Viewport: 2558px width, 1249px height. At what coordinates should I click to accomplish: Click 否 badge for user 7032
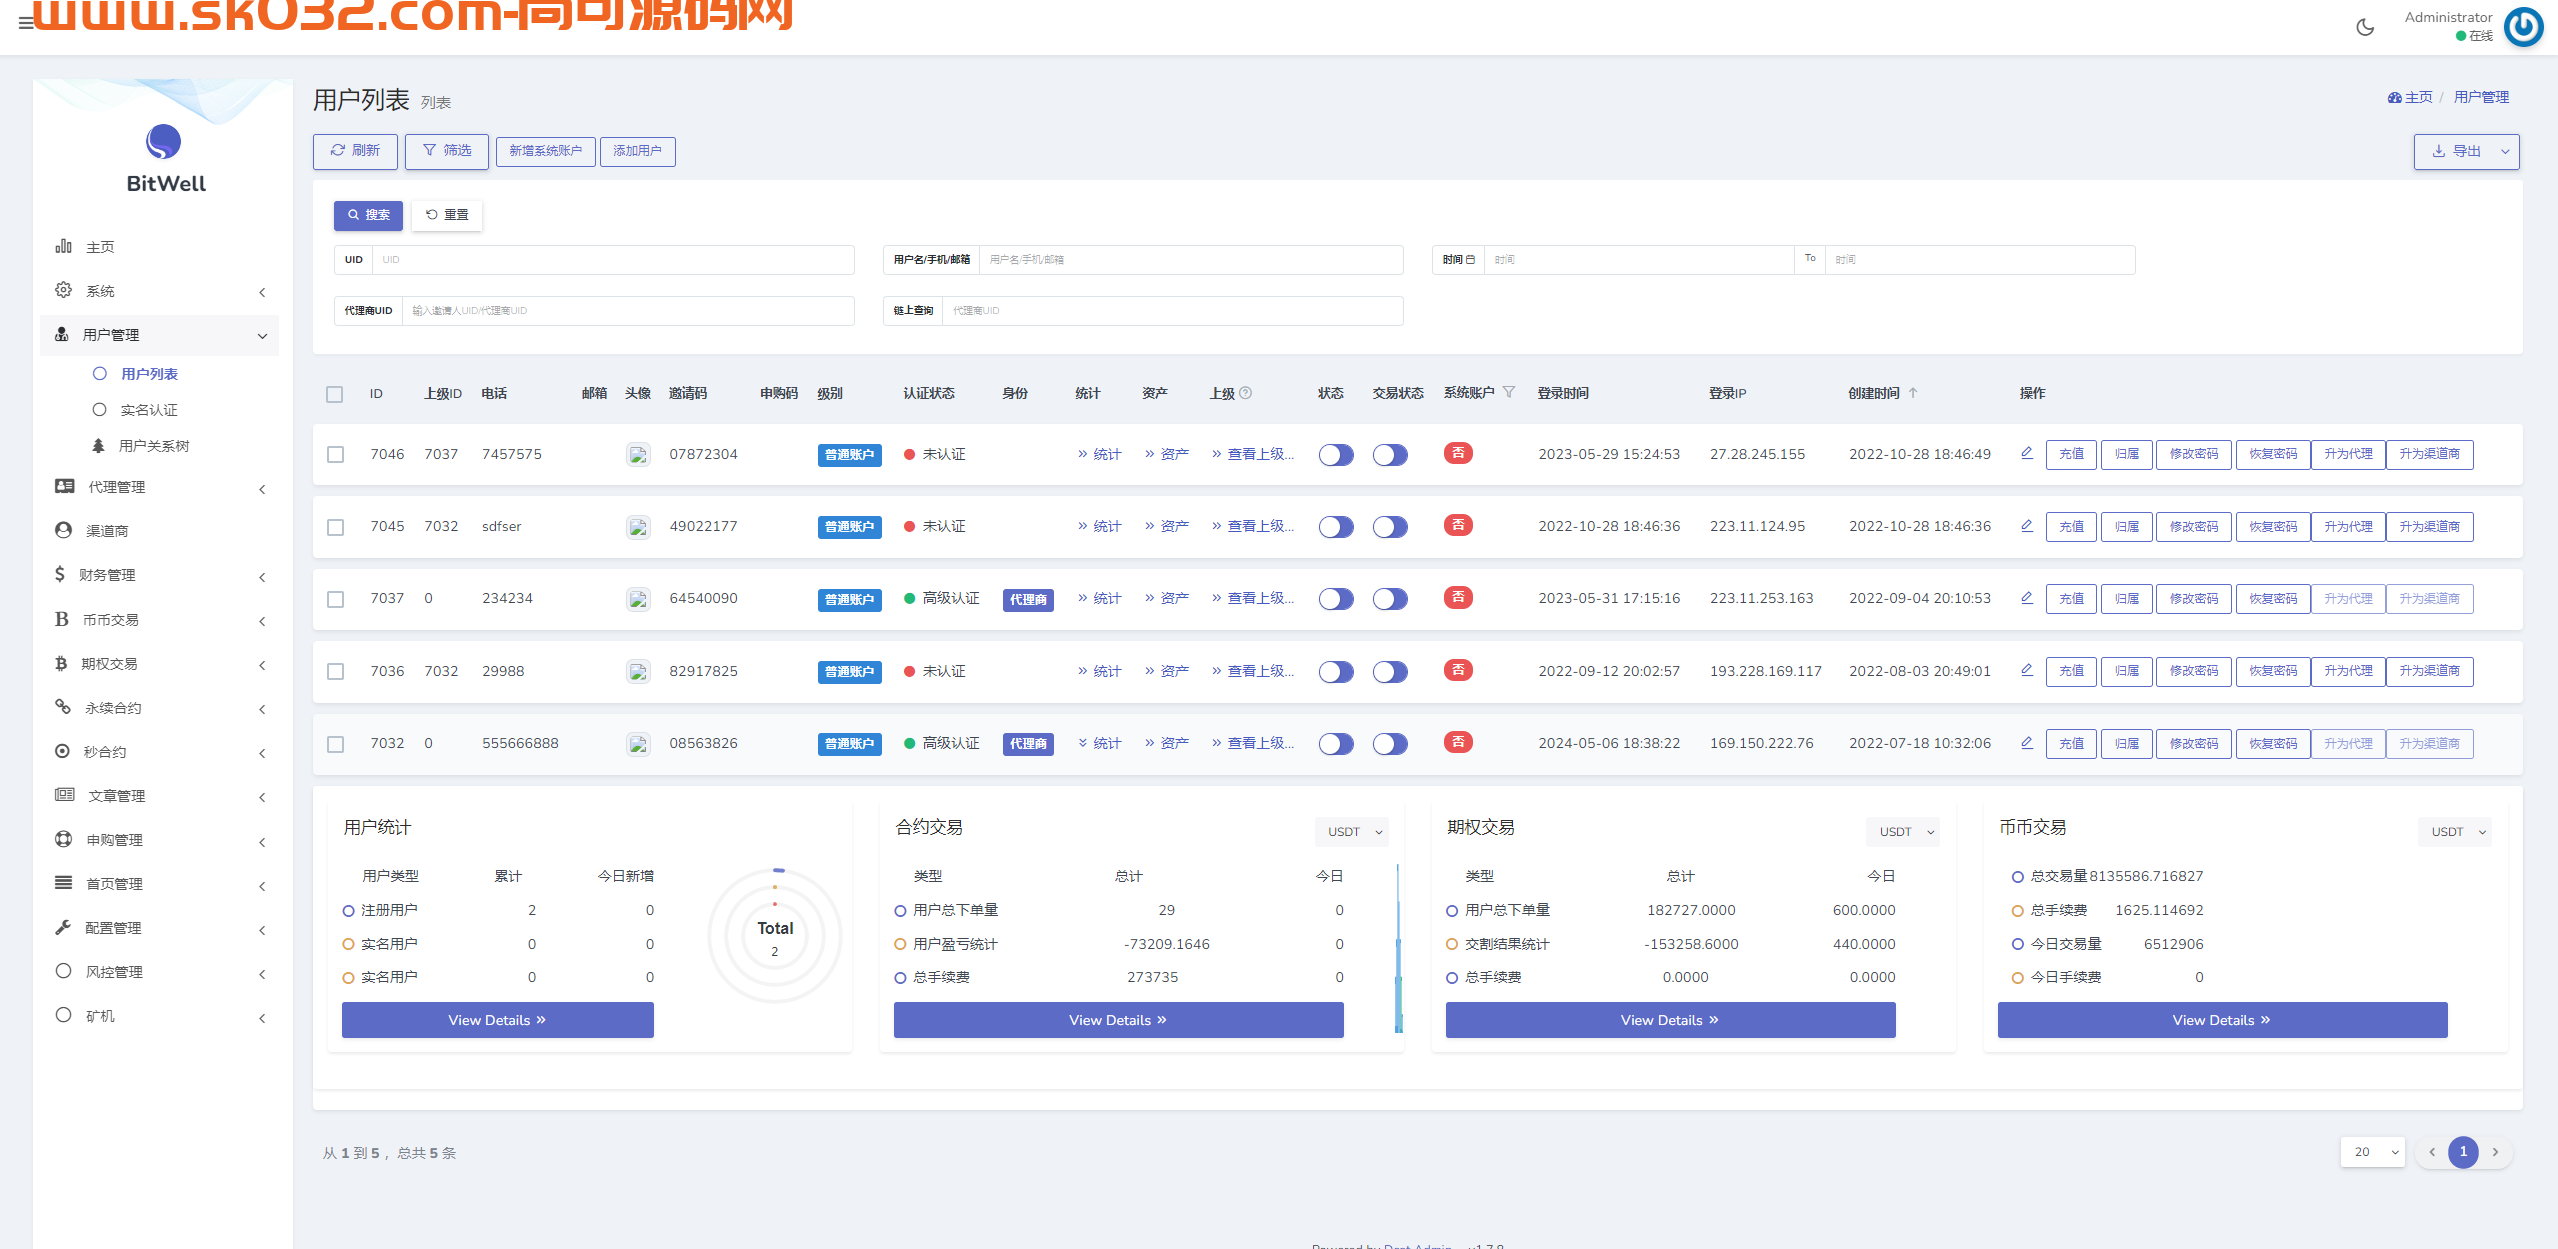[1458, 742]
